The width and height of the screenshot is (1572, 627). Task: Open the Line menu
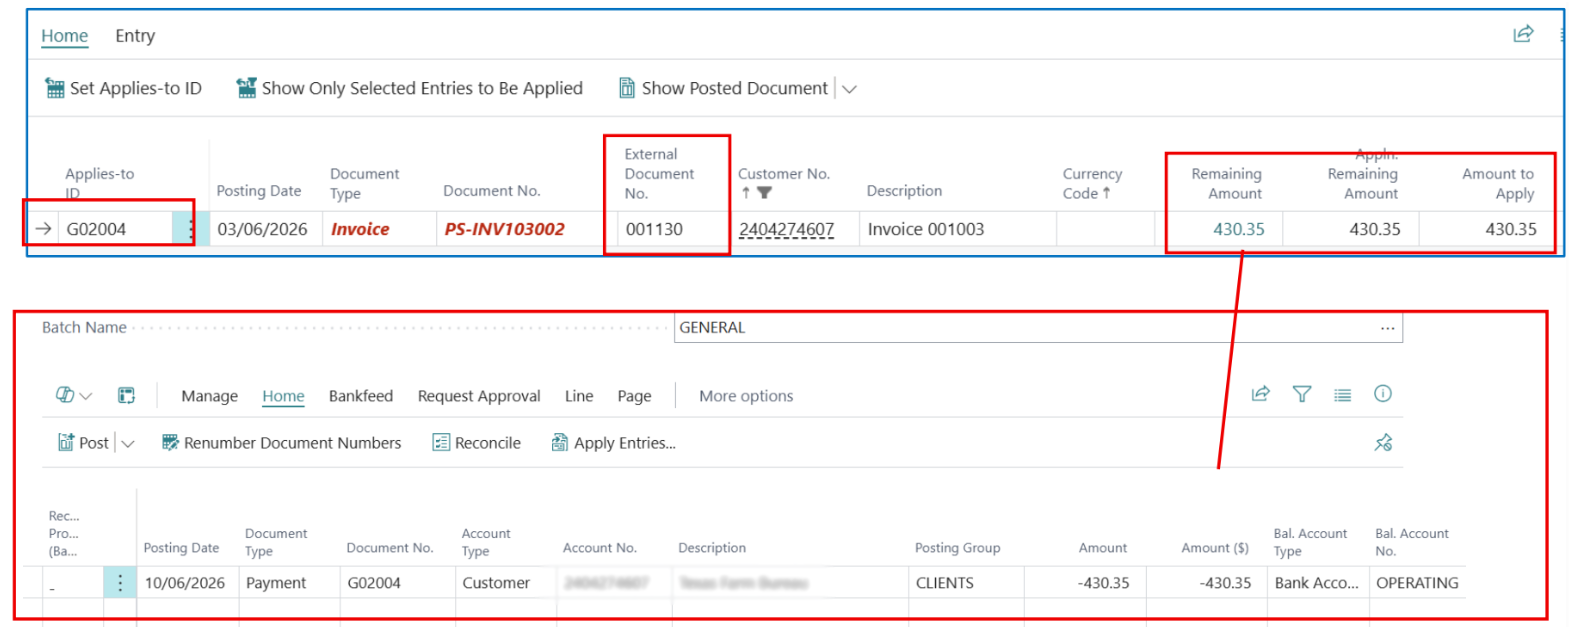(x=579, y=396)
